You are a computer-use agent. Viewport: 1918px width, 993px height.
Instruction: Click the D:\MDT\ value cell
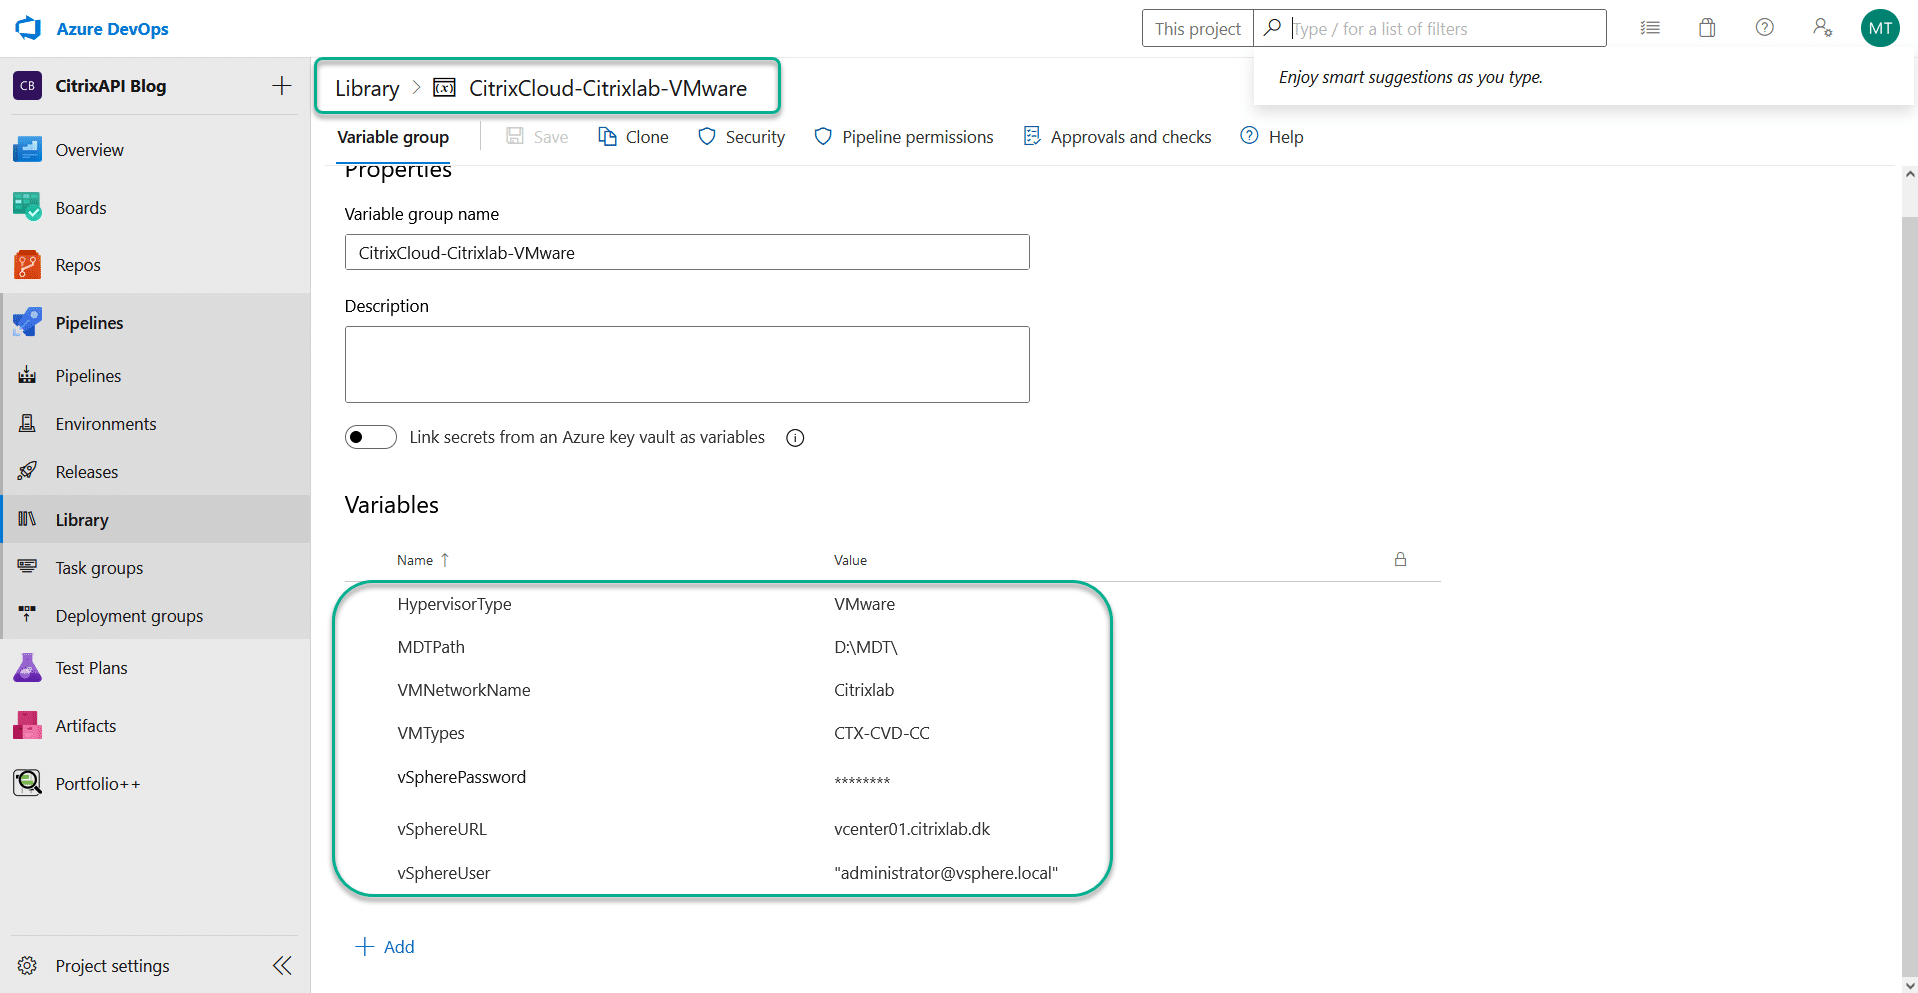(x=866, y=647)
